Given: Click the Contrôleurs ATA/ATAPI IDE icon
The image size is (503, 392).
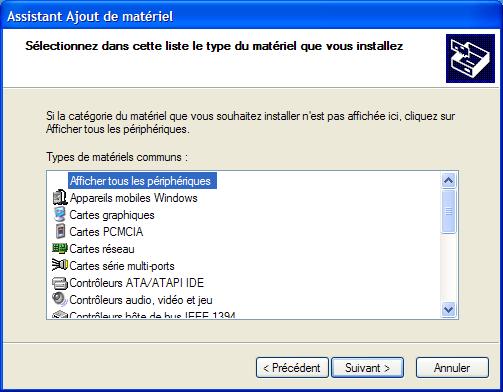Looking at the screenshot, I should pyautogui.click(x=60, y=283).
